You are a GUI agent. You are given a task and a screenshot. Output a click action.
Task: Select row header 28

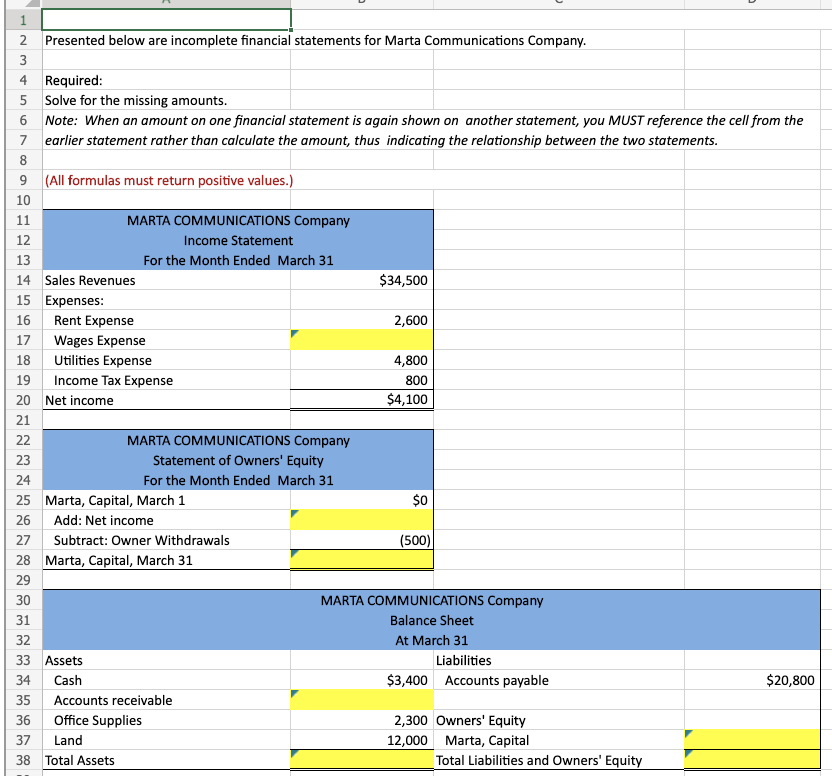pyautogui.click(x=23, y=560)
